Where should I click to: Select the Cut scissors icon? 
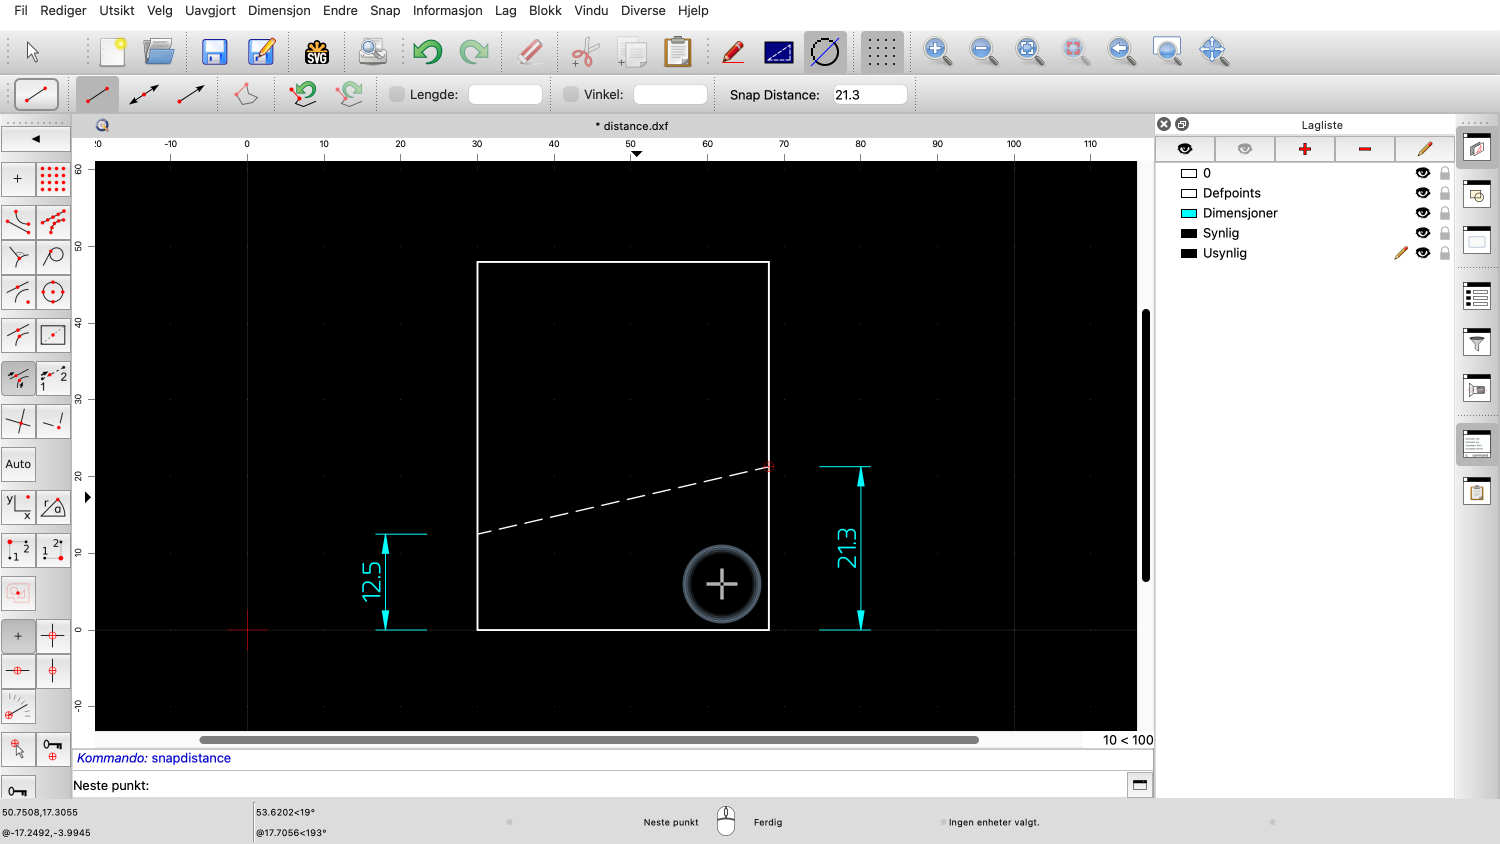point(585,52)
